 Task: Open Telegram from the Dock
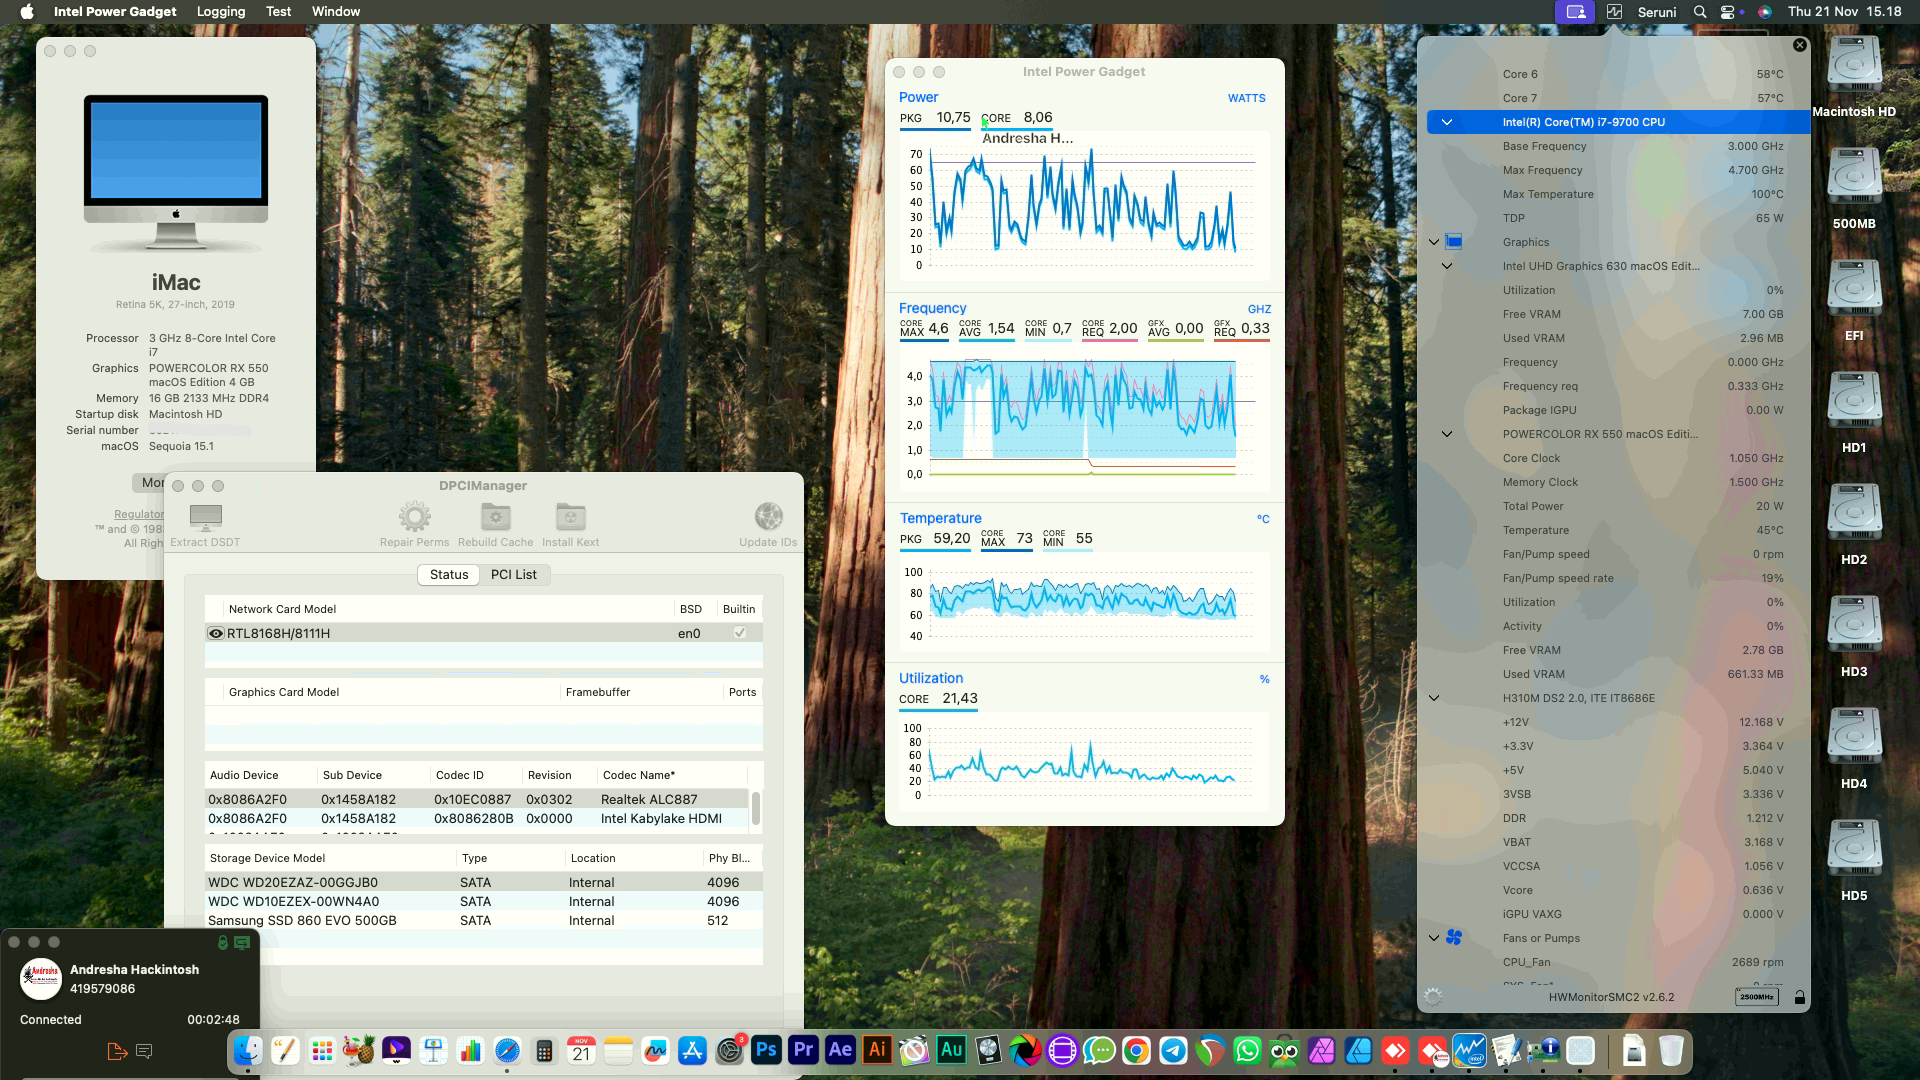tap(1173, 1050)
